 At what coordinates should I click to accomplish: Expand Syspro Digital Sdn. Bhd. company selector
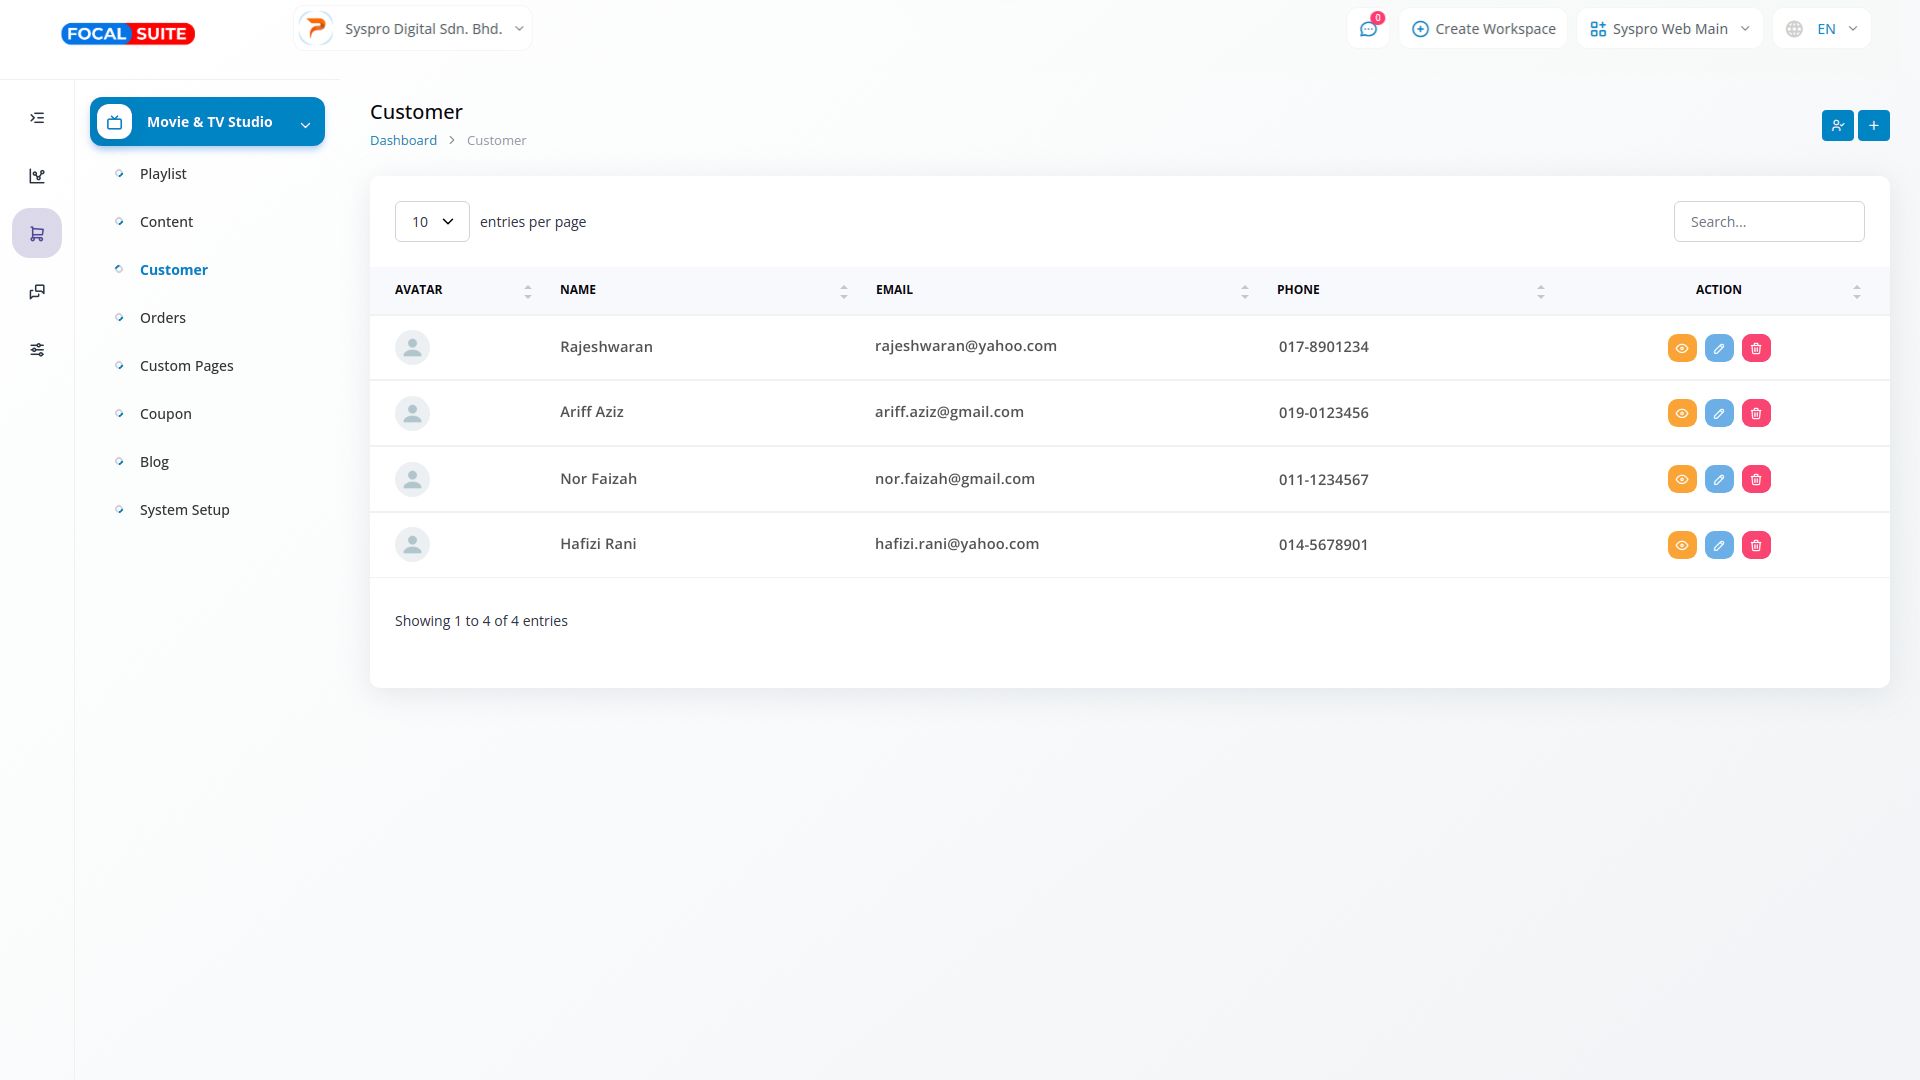click(413, 29)
